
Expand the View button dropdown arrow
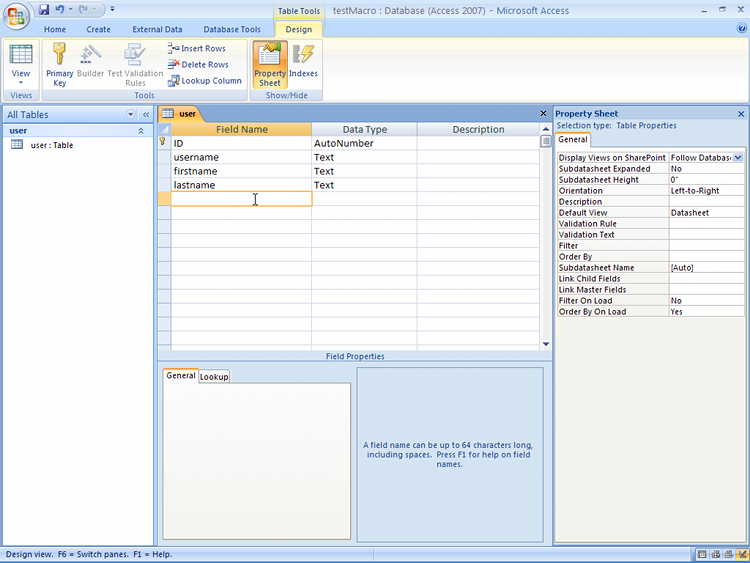tap(21, 82)
